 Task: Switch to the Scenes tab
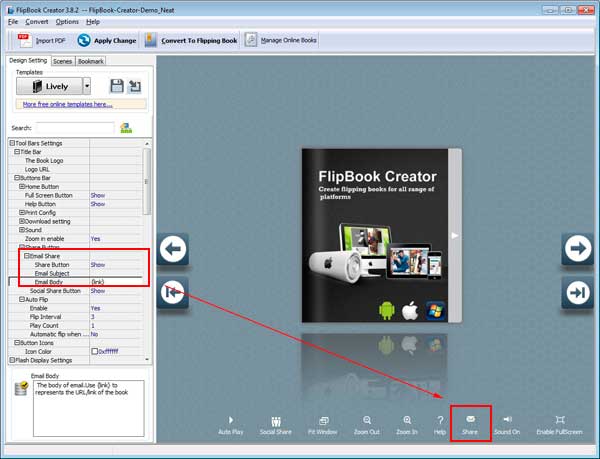tap(62, 61)
